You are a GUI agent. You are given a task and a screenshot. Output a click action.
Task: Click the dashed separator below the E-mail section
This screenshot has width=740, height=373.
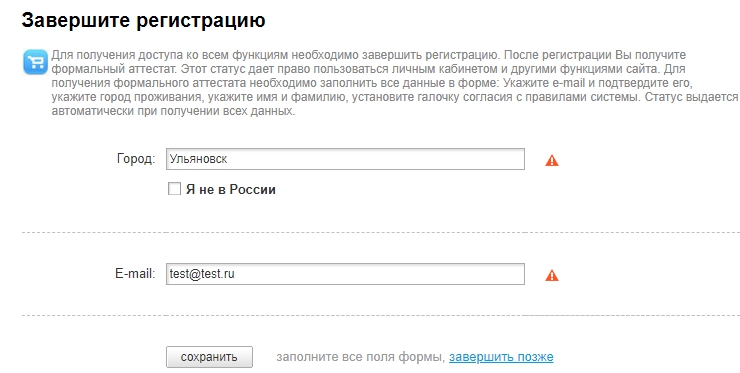380,315
